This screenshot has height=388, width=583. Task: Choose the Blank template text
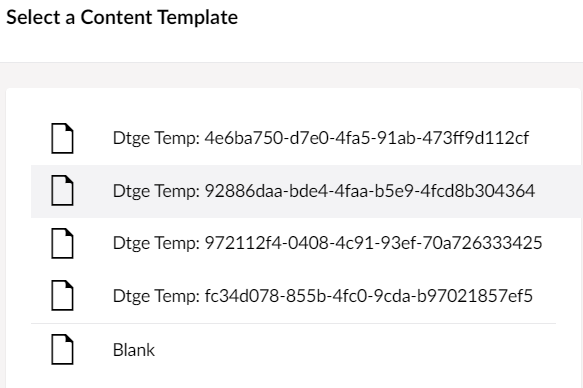click(x=133, y=350)
